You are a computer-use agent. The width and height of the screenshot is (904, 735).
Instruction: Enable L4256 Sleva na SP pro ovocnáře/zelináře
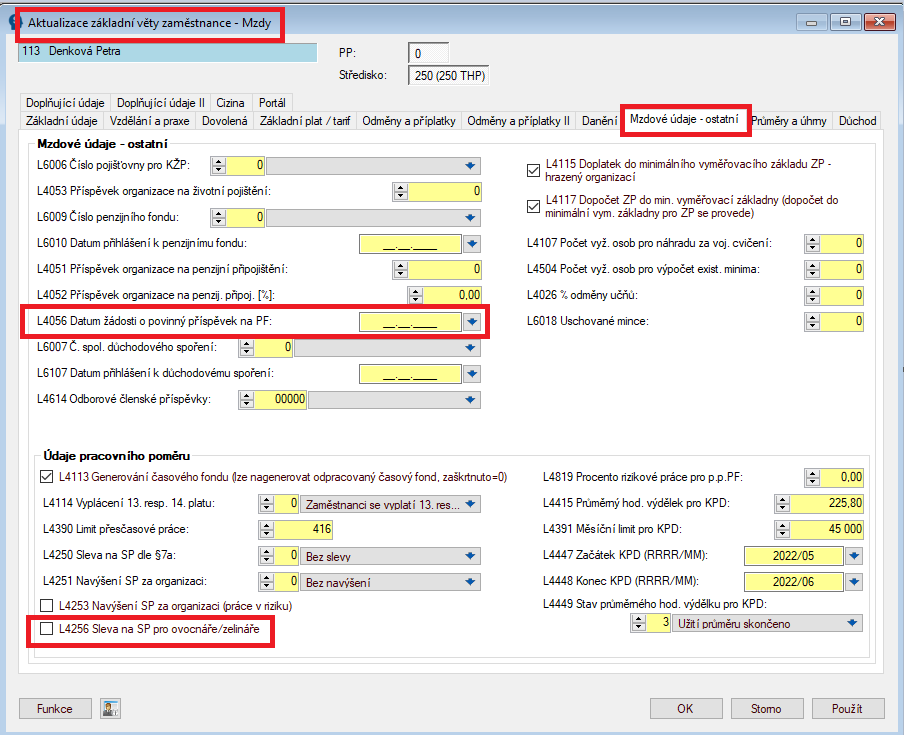47,629
